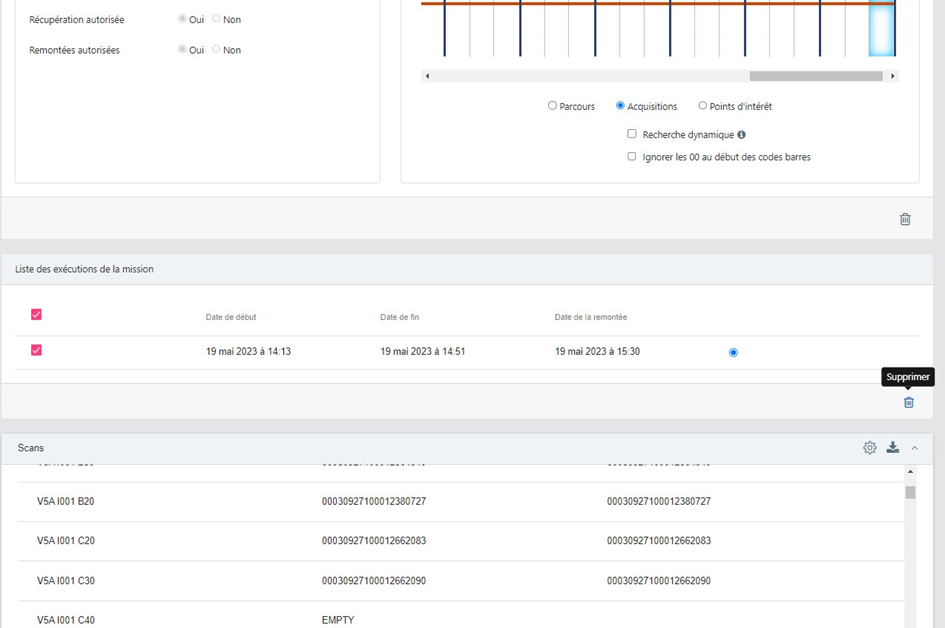Enable Ignorer les 00 au début checkbox
The height and width of the screenshot is (628, 945).
(x=632, y=156)
